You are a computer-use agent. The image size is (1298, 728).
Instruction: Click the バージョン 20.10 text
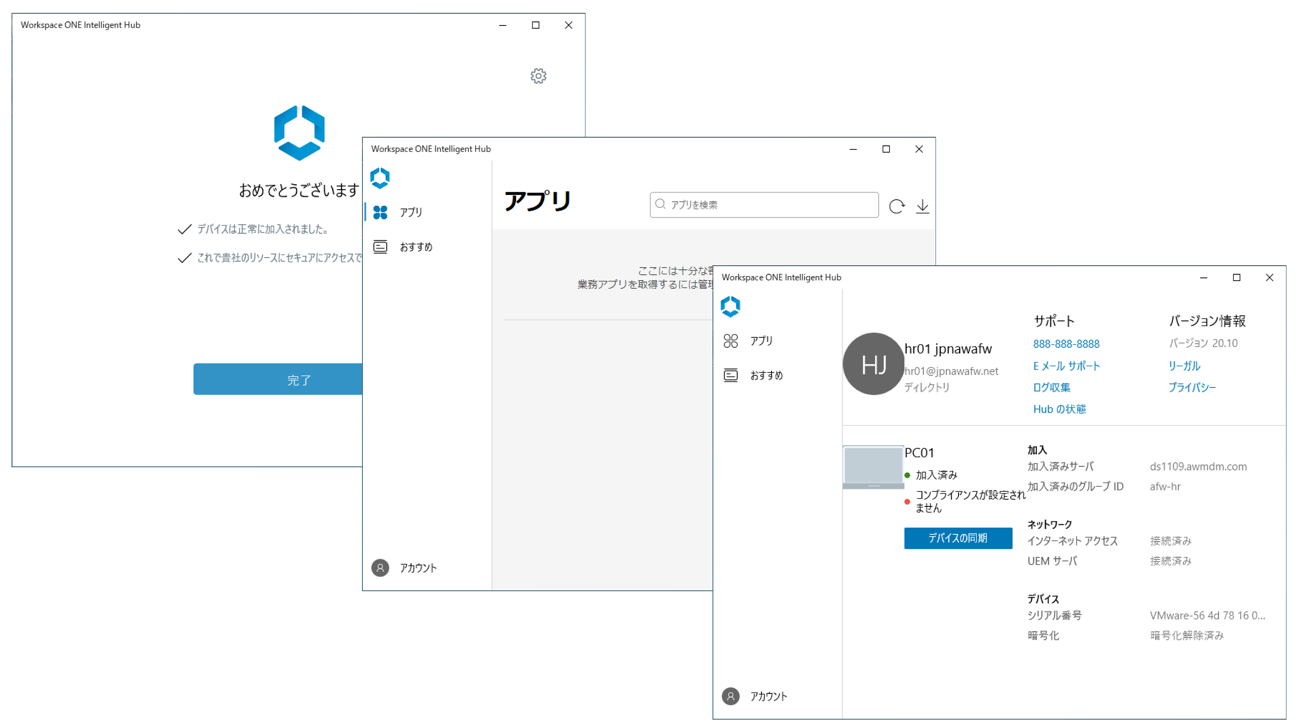click(x=1203, y=343)
